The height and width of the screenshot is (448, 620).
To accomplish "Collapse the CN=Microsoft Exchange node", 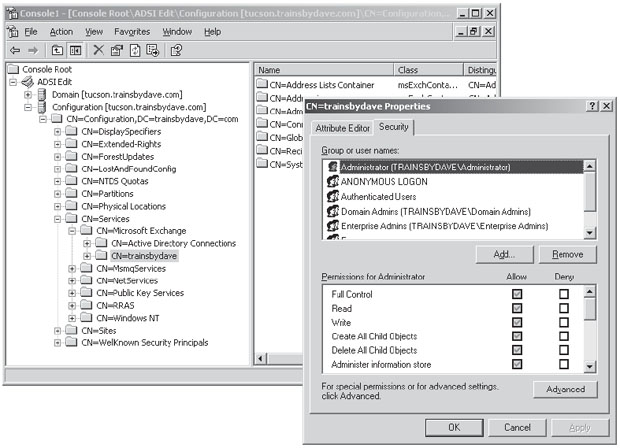I will click(72, 231).
